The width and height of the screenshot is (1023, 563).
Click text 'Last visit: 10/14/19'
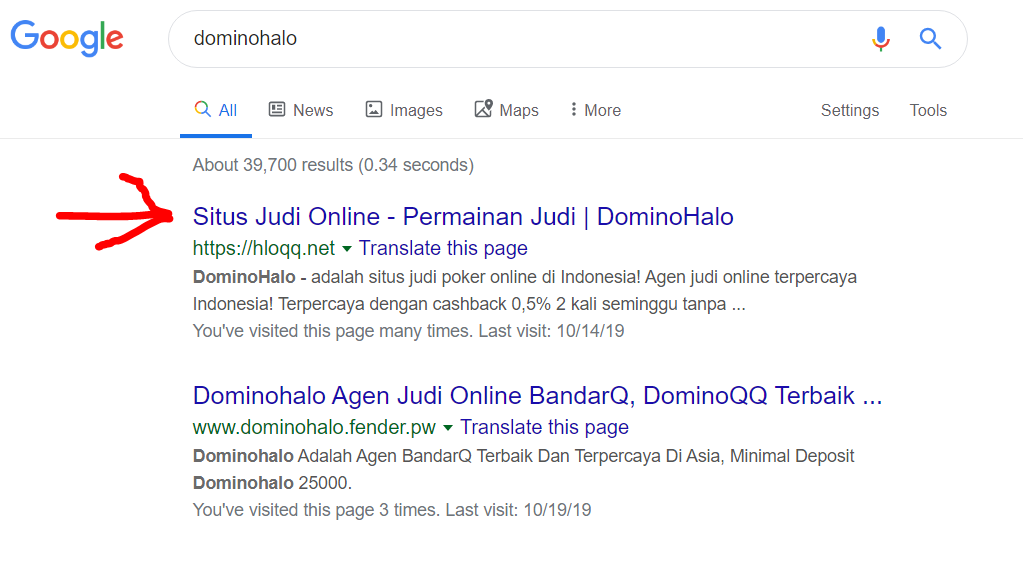[x=551, y=331]
